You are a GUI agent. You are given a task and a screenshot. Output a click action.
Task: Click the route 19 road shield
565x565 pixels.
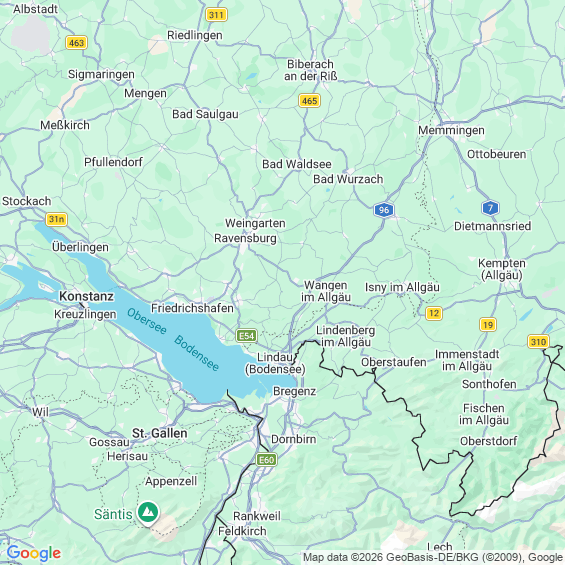[488, 325]
